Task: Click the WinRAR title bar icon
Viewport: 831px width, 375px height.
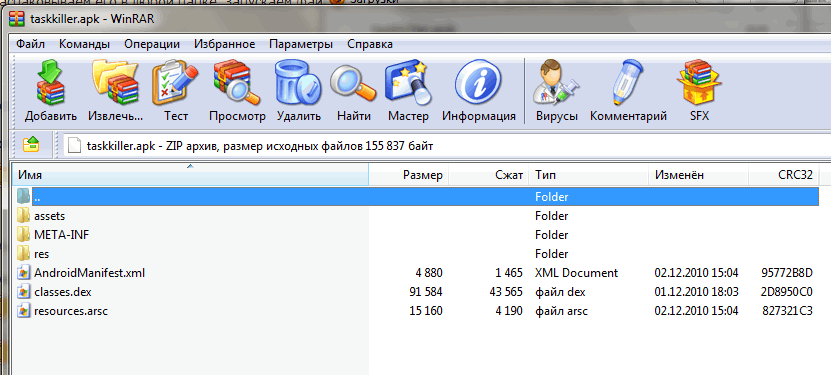Action: tap(17, 20)
